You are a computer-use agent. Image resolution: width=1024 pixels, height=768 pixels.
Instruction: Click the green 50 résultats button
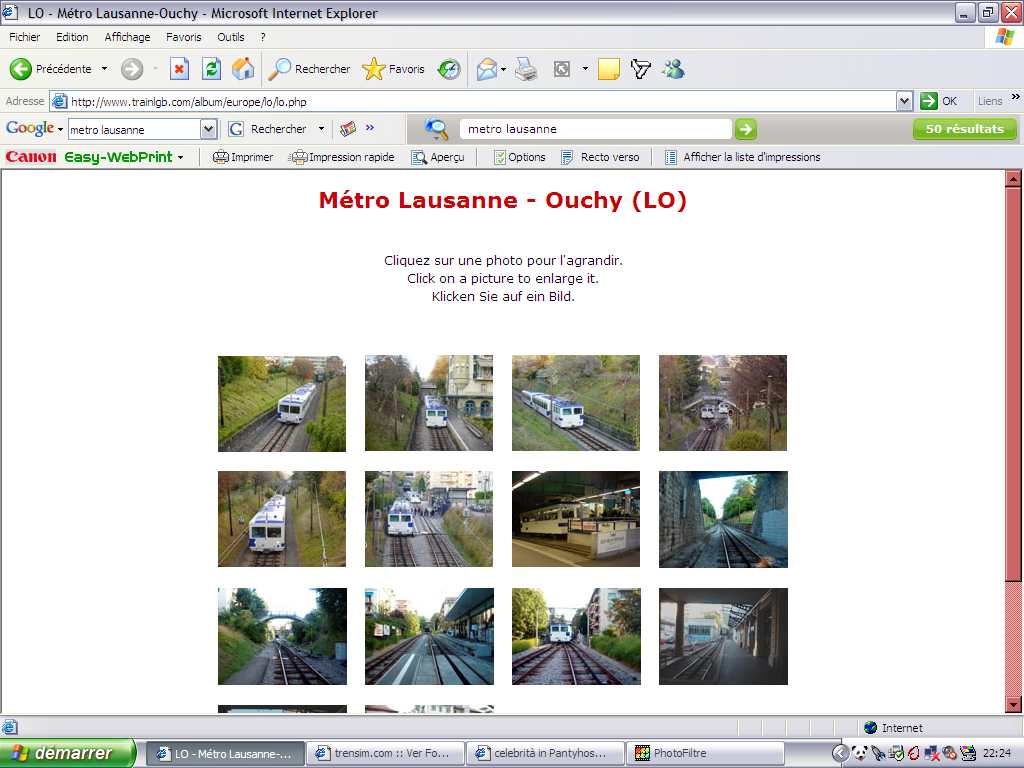coord(963,128)
